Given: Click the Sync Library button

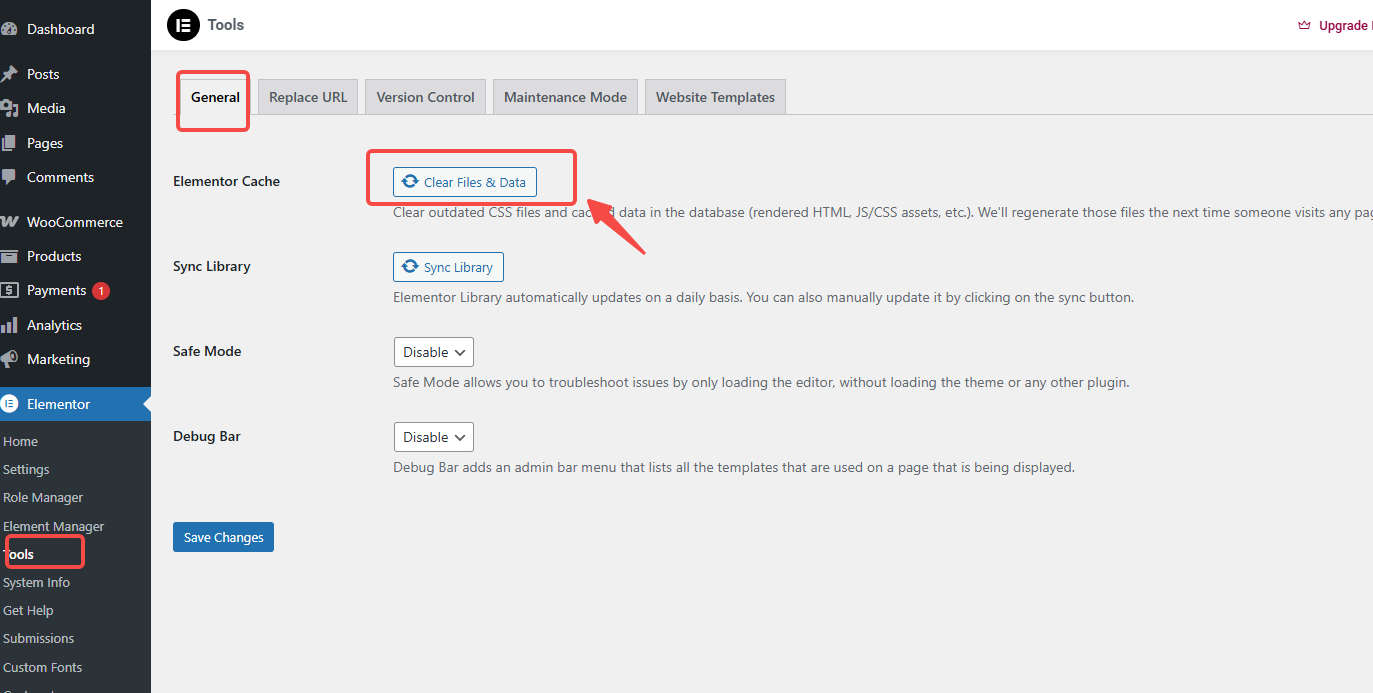Looking at the screenshot, I should coord(448,267).
